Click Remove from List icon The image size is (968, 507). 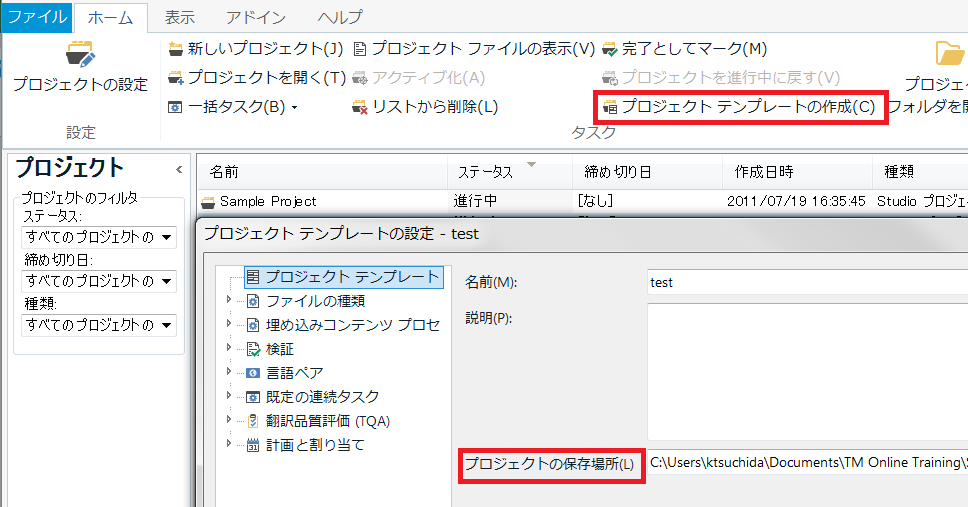coord(361,107)
